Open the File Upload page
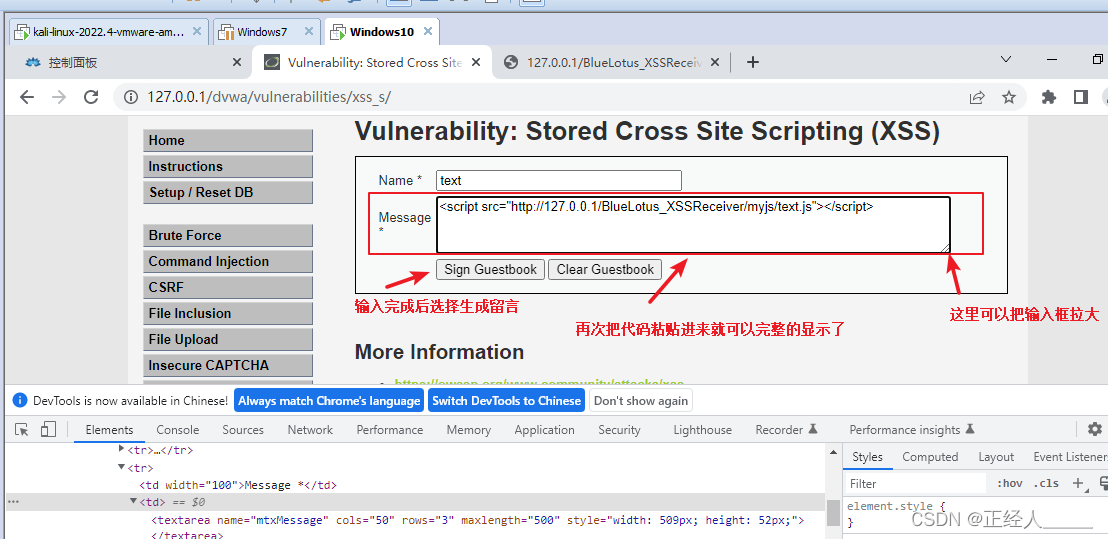 click(x=228, y=339)
